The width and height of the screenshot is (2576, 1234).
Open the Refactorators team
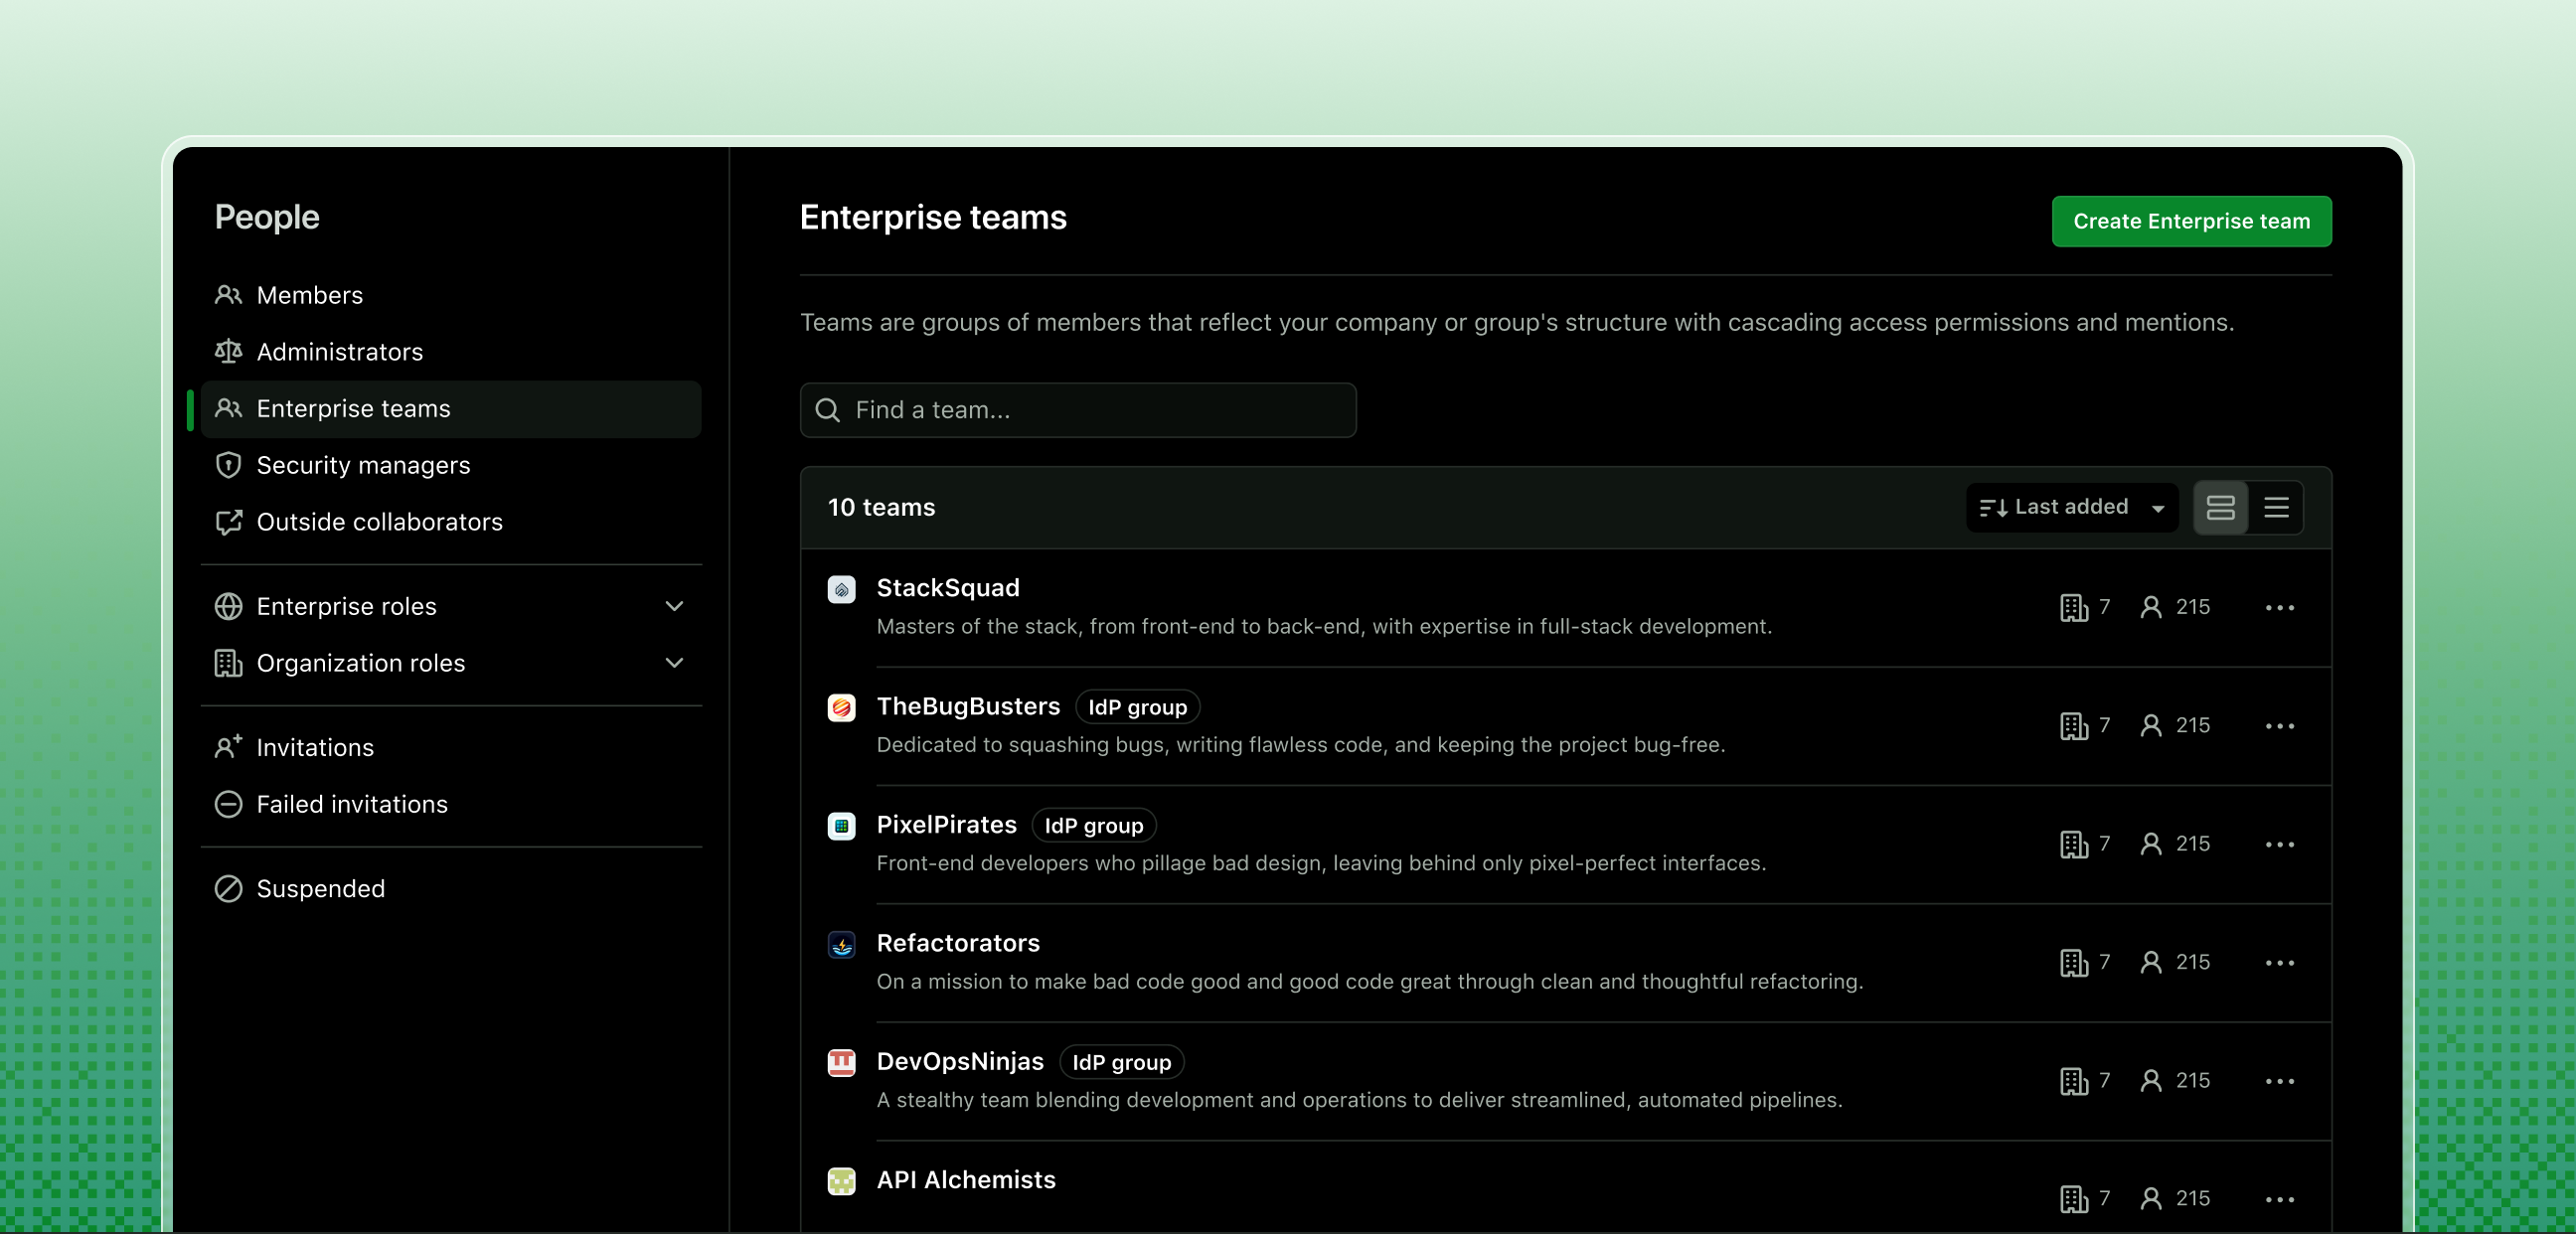957,943
